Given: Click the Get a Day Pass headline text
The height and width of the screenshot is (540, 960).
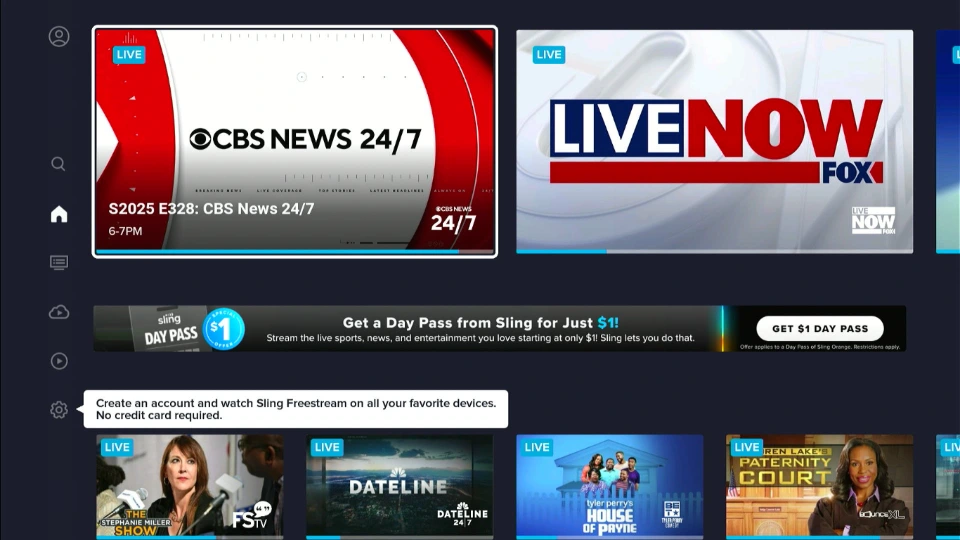Looking at the screenshot, I should click(481, 323).
